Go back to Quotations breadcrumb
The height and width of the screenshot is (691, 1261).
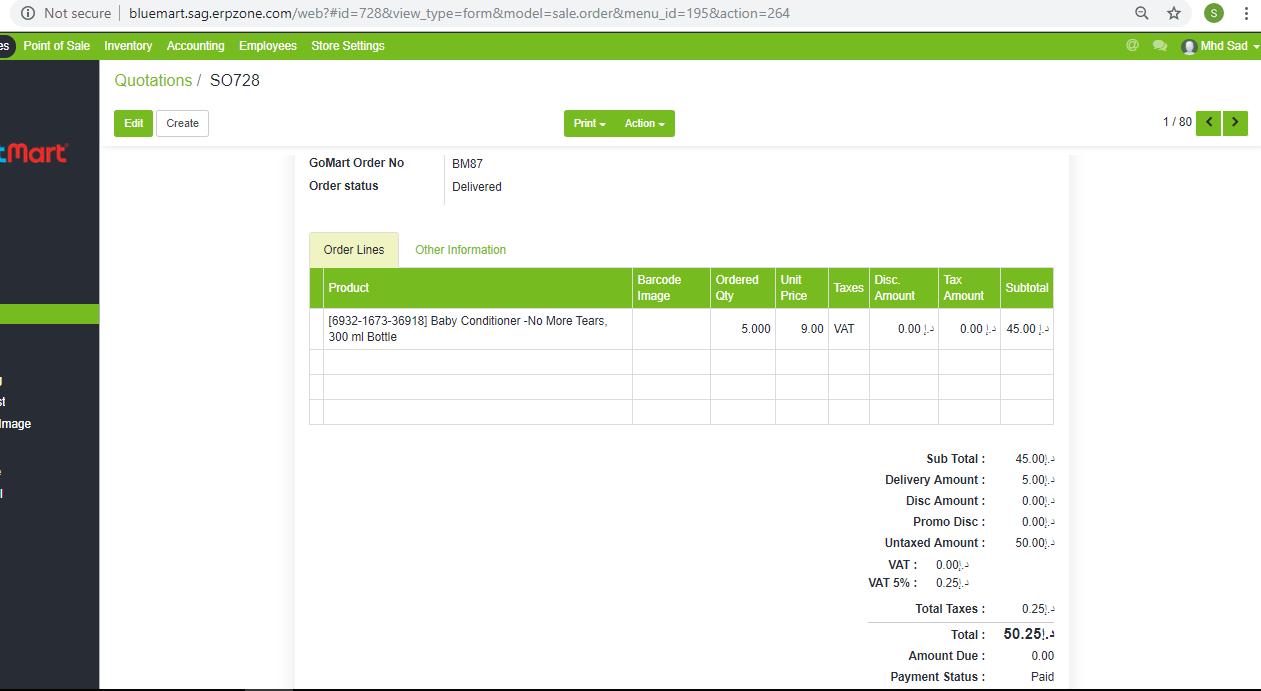point(153,80)
